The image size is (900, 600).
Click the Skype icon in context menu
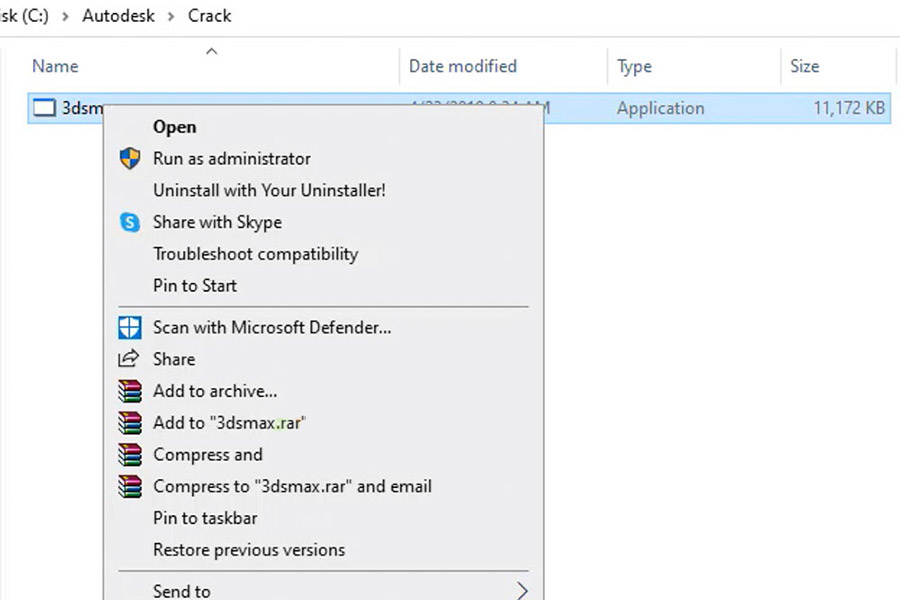tap(130, 222)
